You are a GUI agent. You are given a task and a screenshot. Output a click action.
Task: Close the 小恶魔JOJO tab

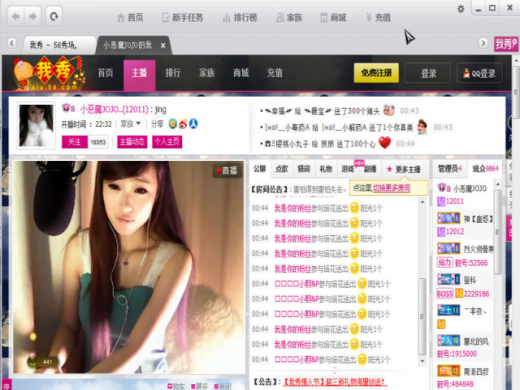point(163,45)
